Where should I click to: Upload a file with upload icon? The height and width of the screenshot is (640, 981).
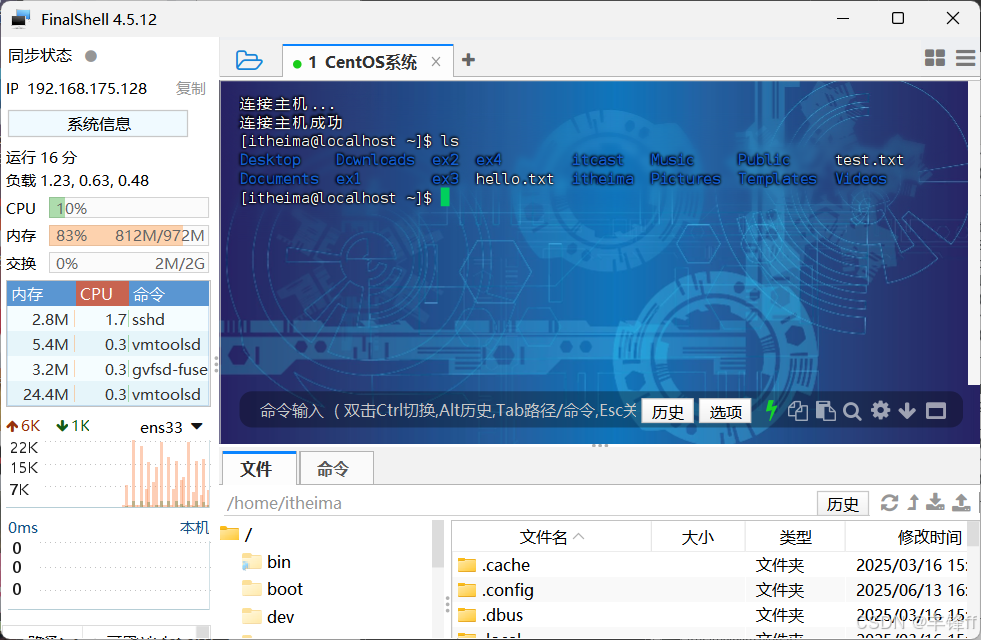pos(961,502)
